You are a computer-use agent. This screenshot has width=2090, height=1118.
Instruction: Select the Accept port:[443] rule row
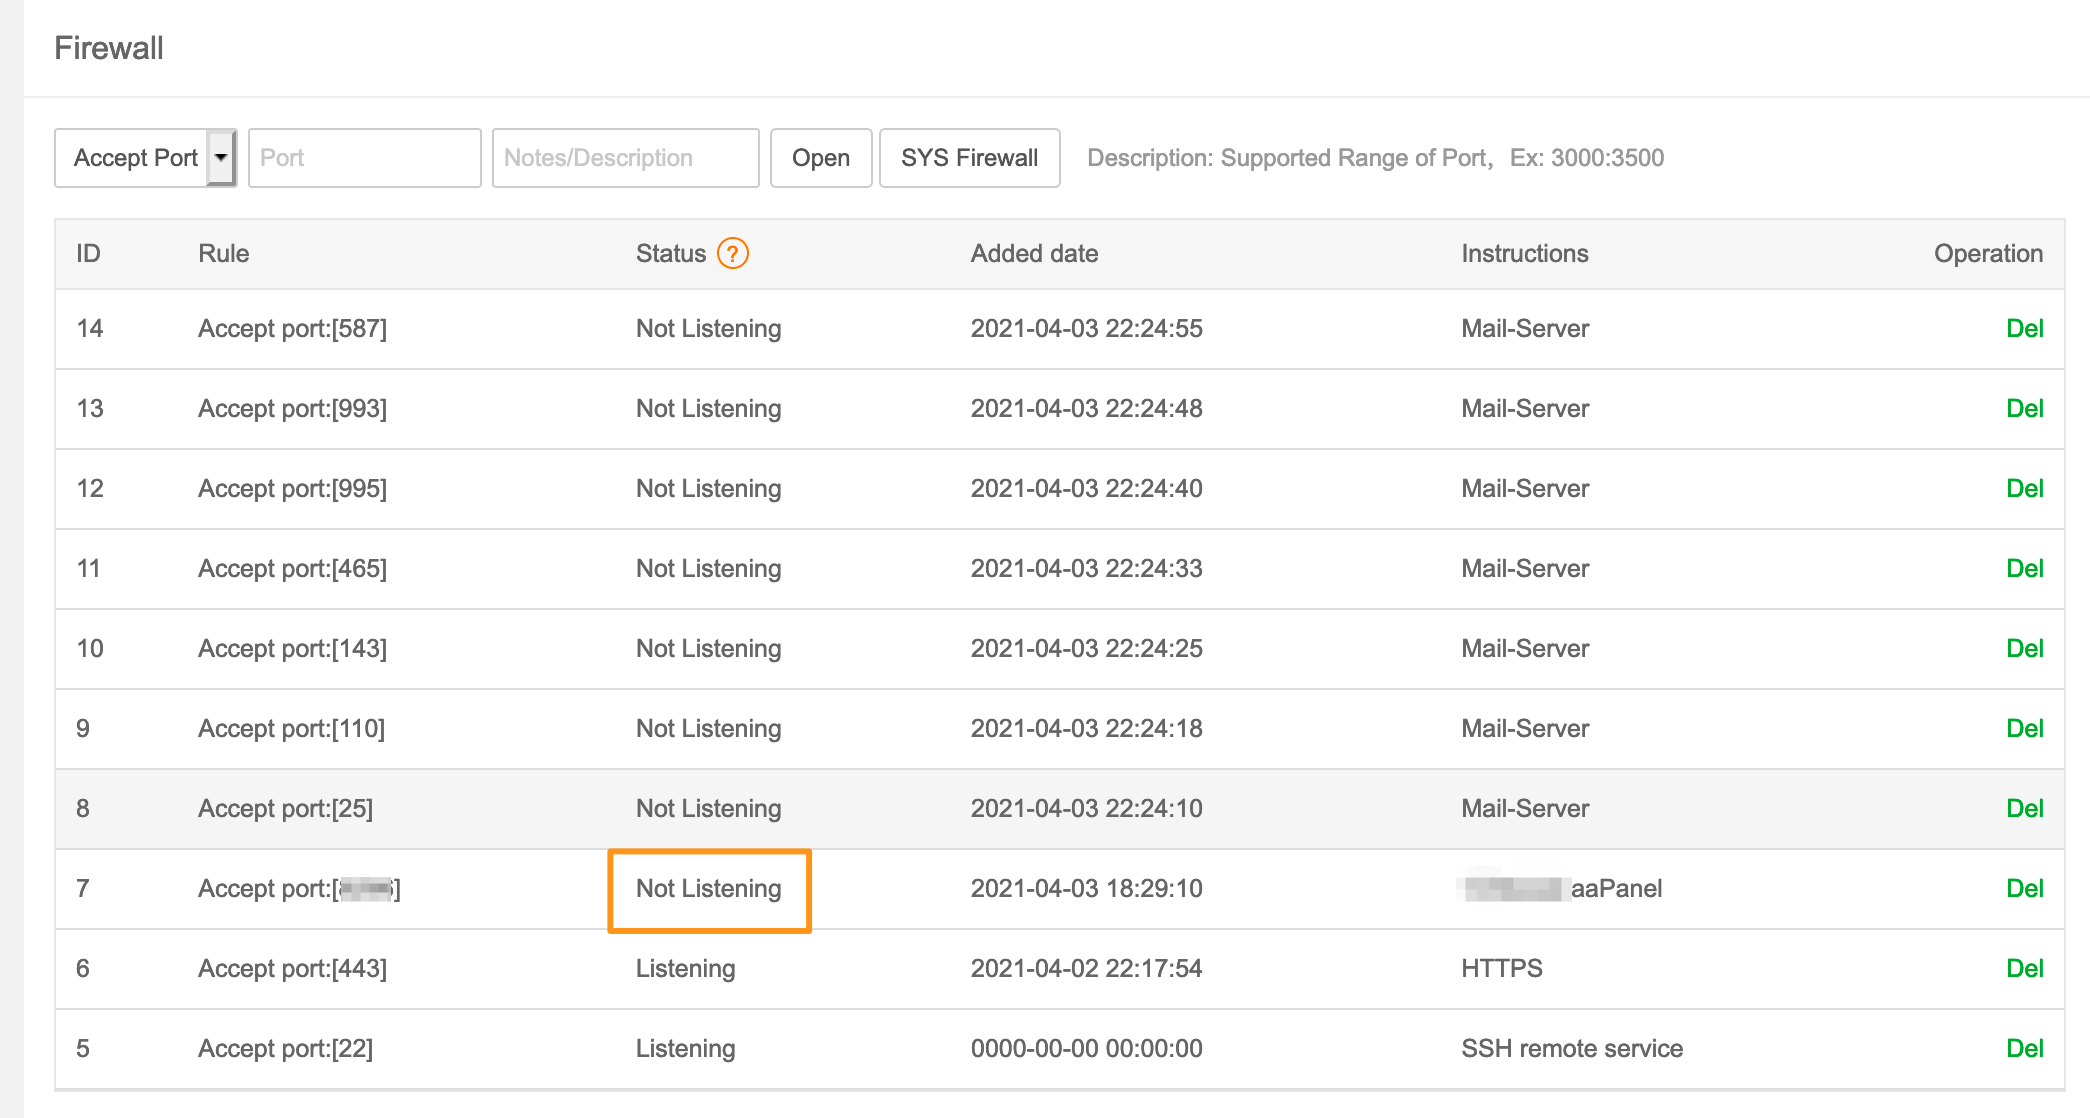coord(292,969)
